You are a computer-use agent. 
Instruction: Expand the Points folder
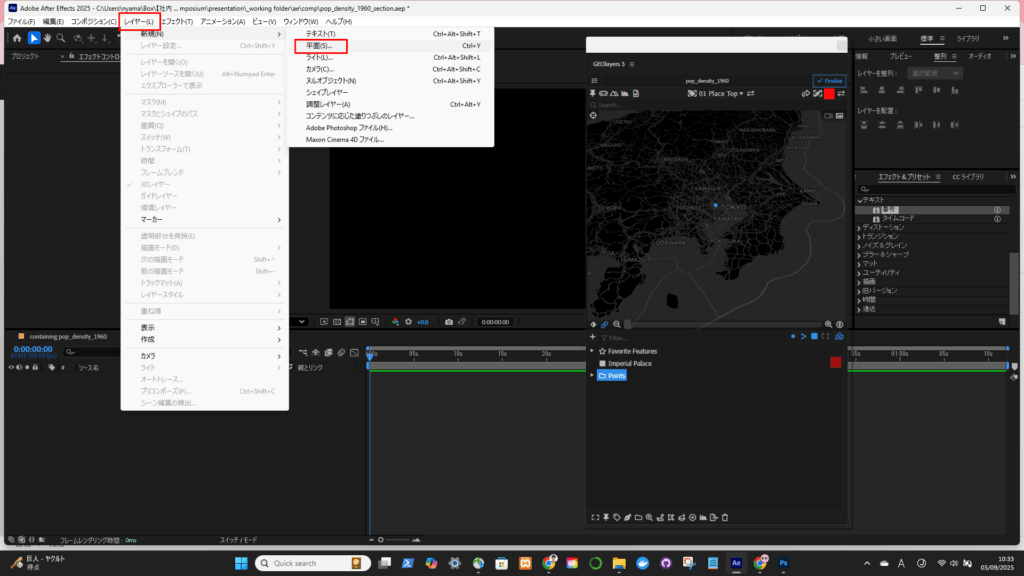click(x=592, y=375)
